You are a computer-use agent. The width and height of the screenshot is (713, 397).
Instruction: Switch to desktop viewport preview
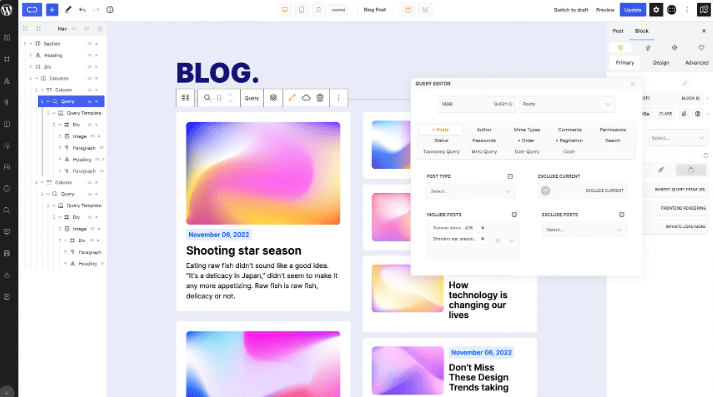click(x=285, y=10)
